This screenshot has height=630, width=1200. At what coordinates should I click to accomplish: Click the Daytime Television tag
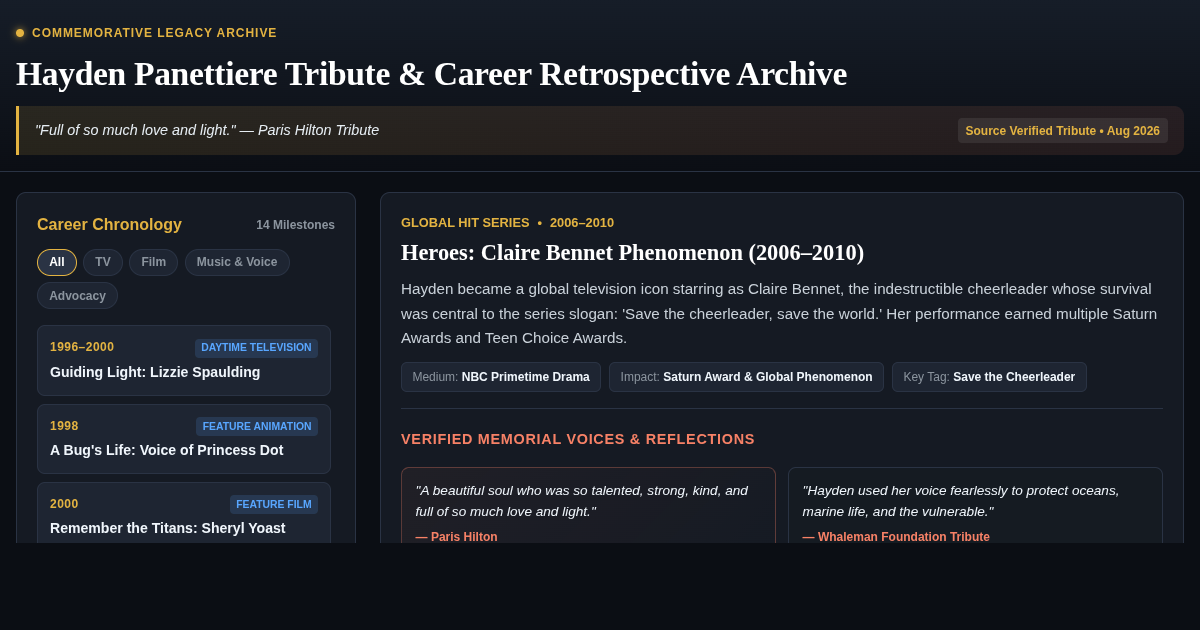click(x=256, y=348)
